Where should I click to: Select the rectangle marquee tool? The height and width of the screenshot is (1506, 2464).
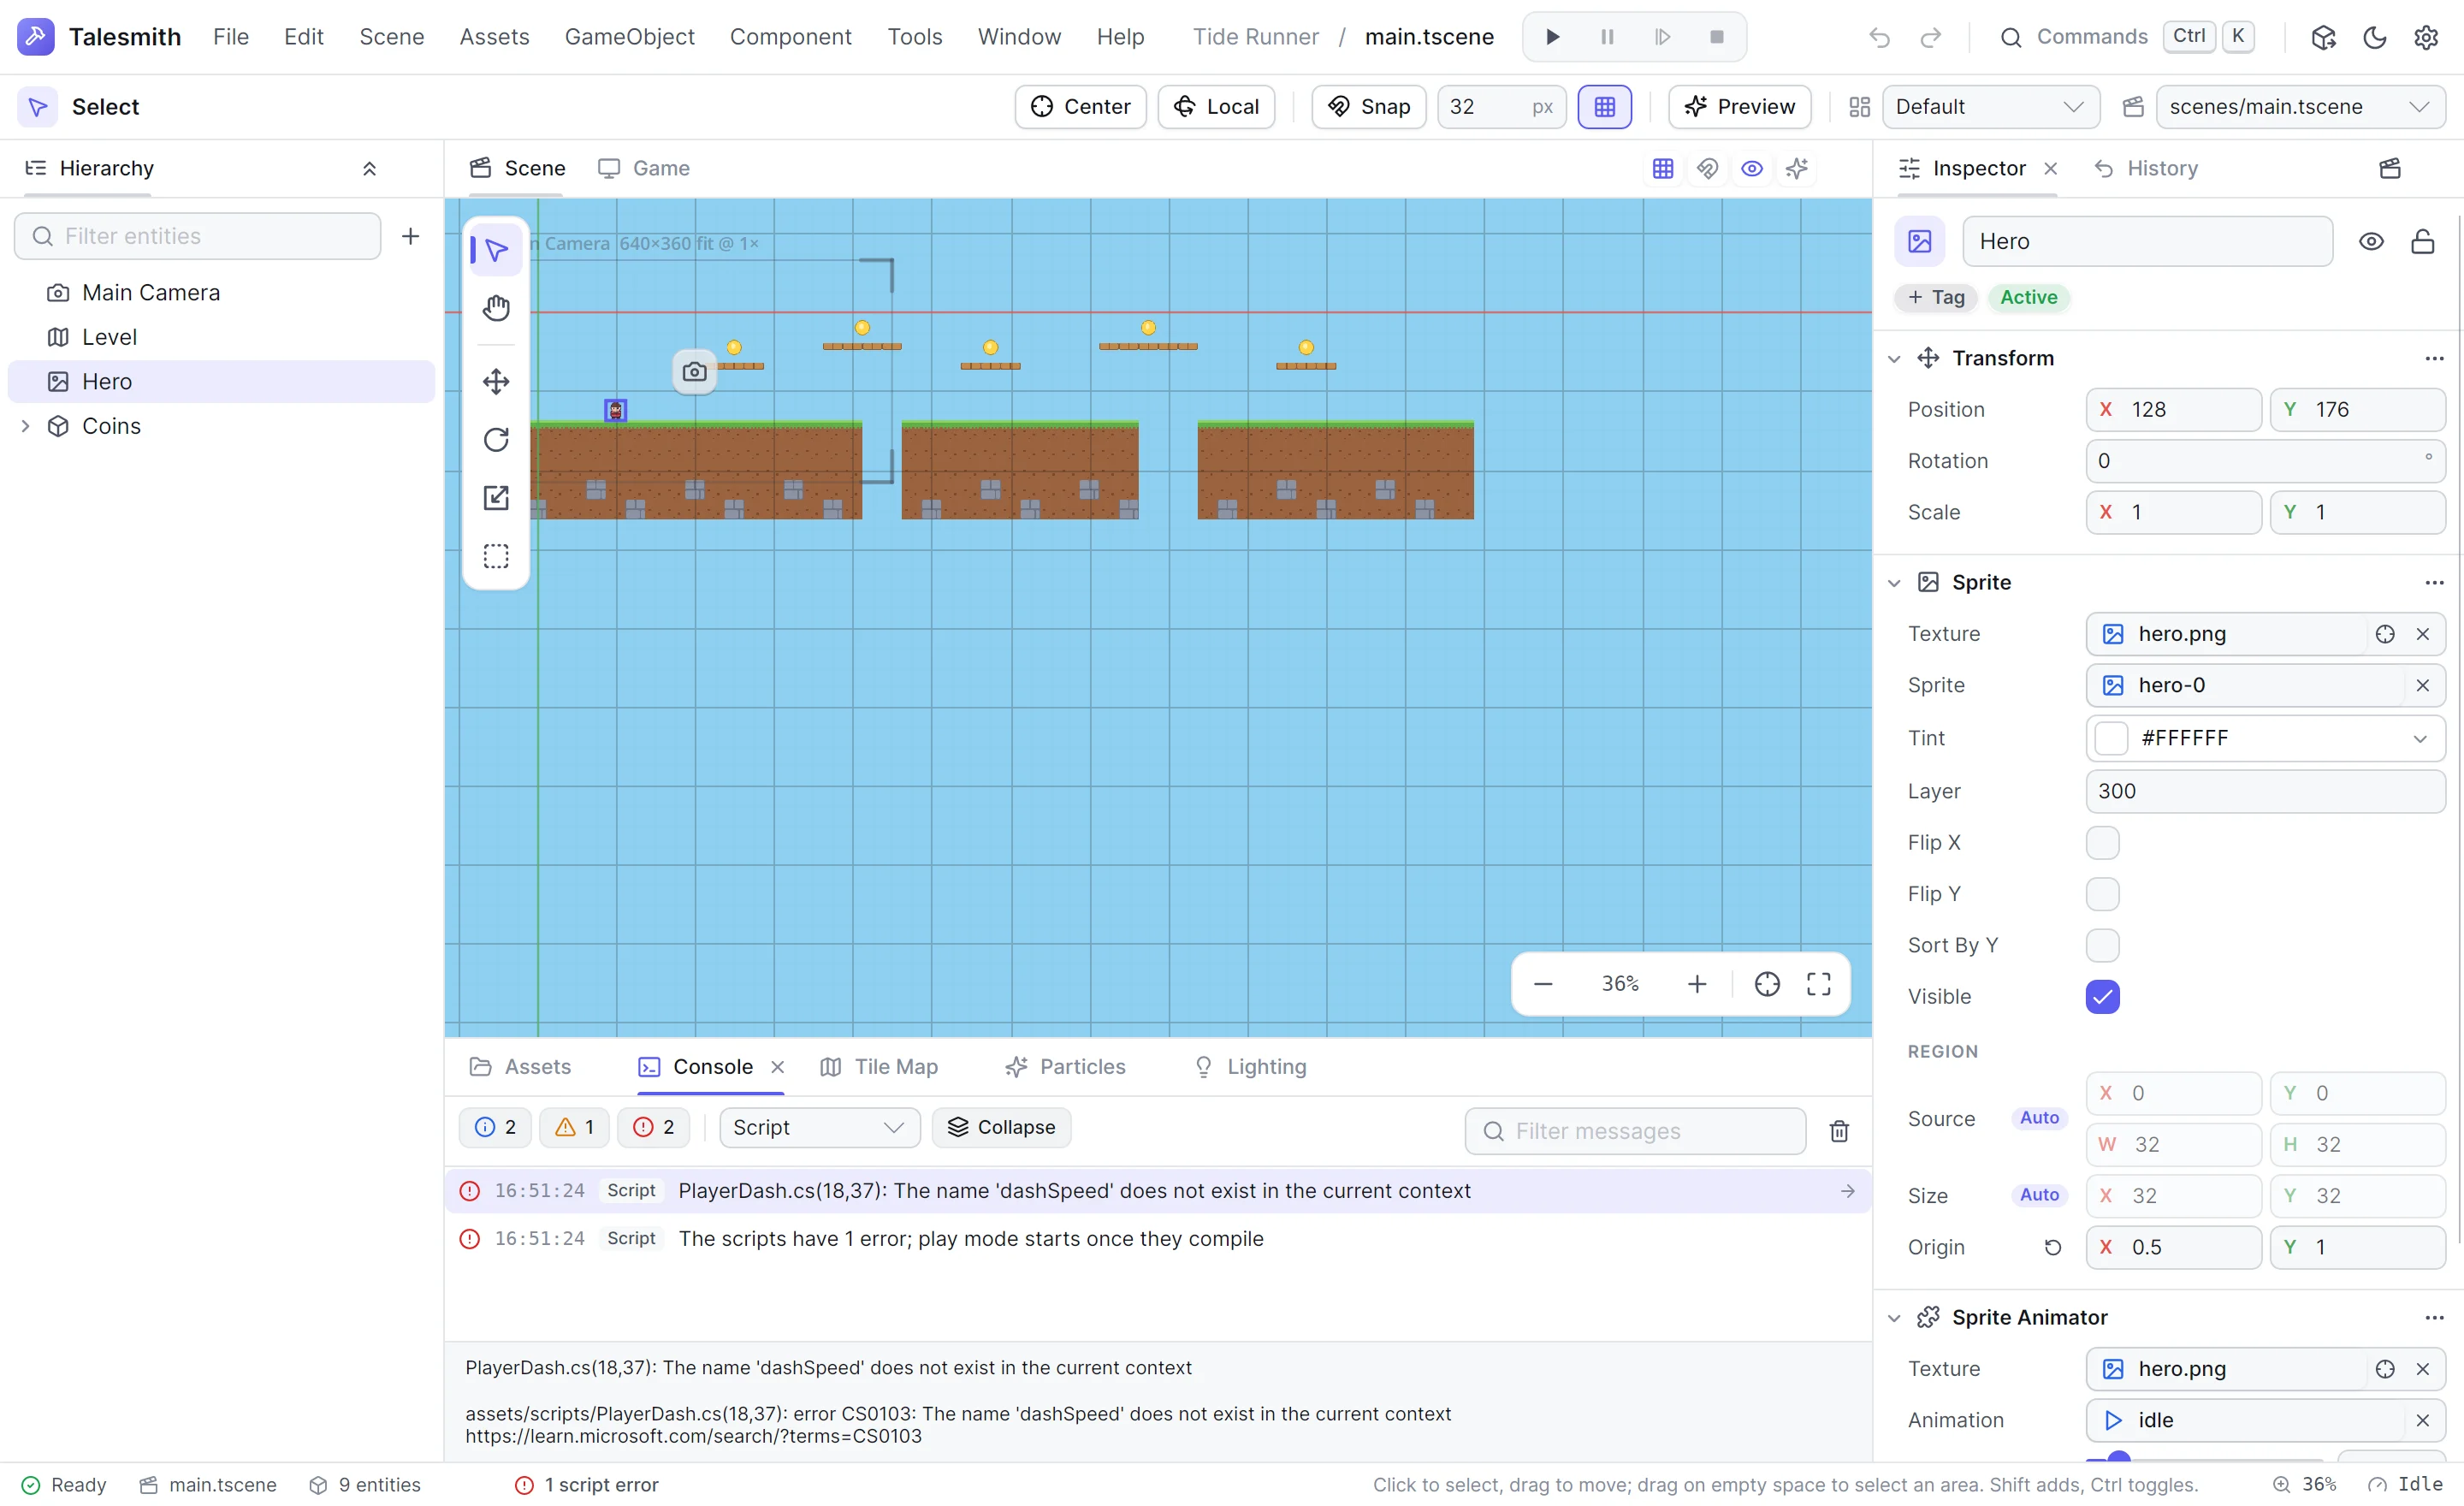[496, 556]
